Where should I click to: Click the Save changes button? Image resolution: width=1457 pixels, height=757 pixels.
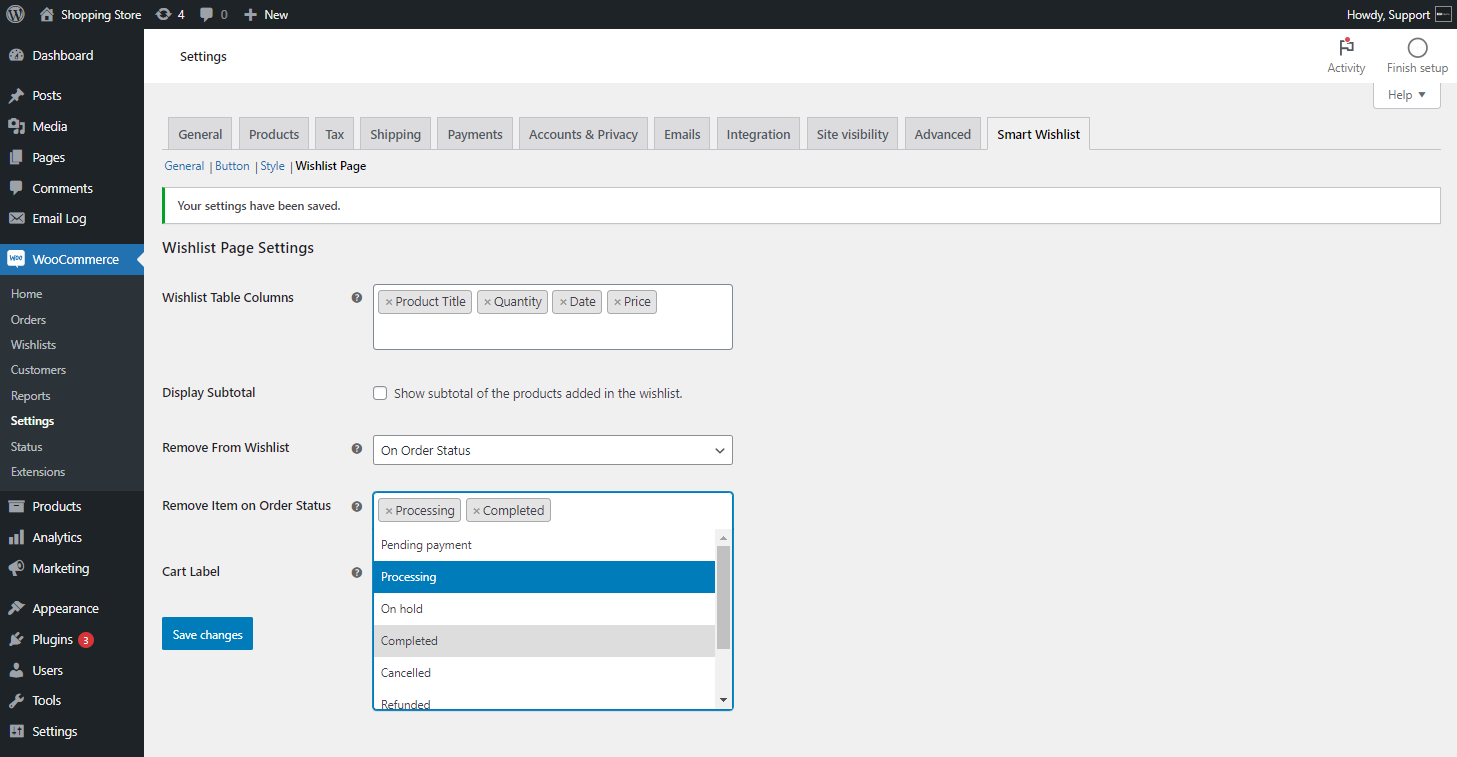click(207, 634)
